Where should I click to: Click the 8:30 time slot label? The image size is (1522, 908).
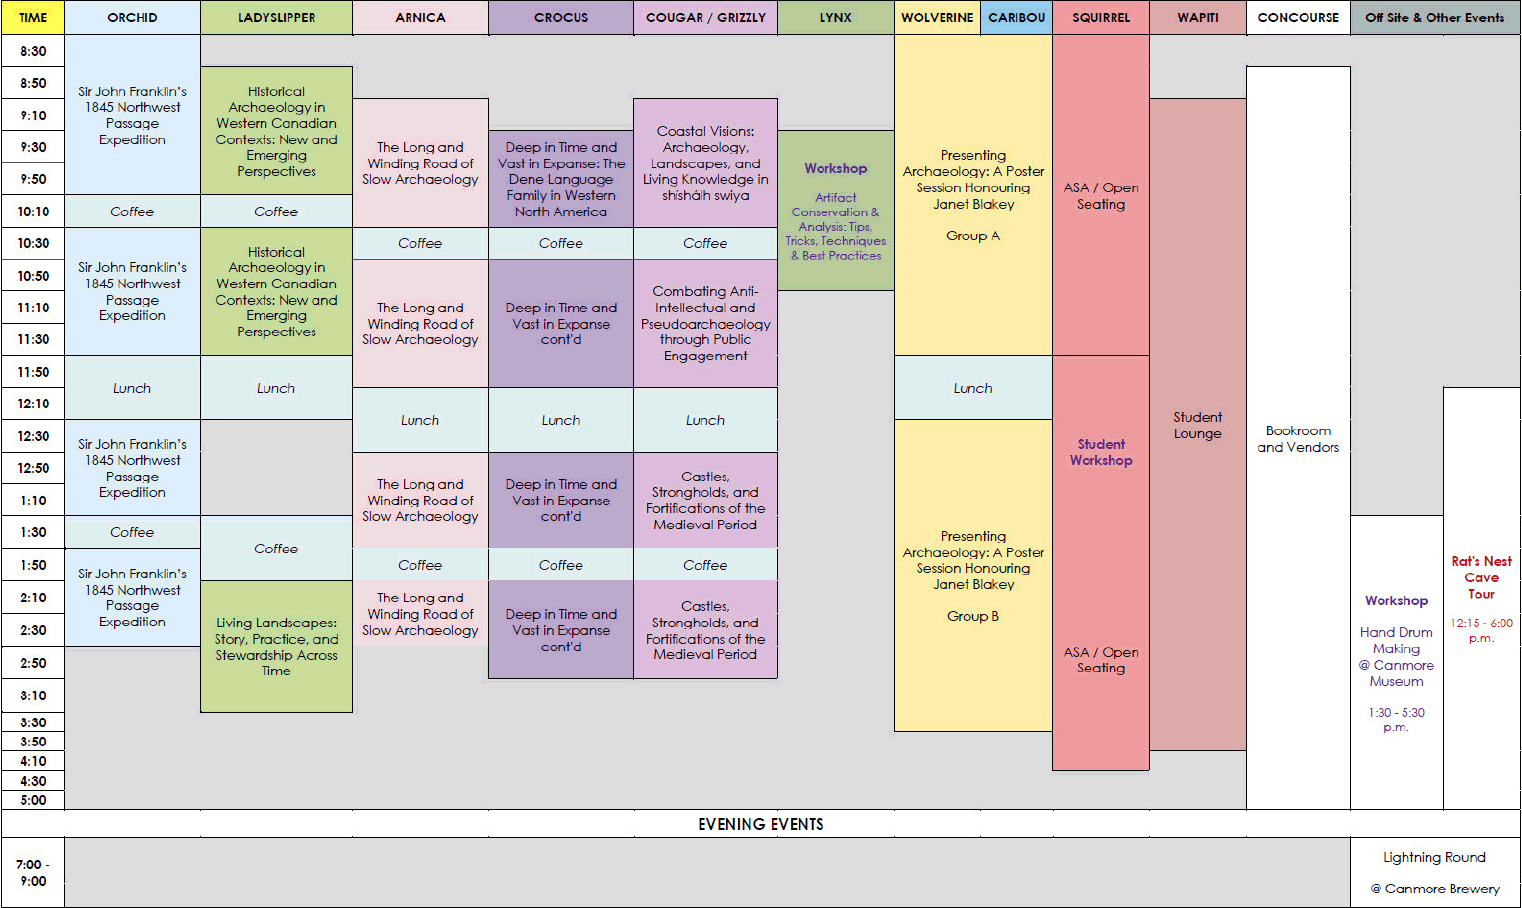coord(33,51)
